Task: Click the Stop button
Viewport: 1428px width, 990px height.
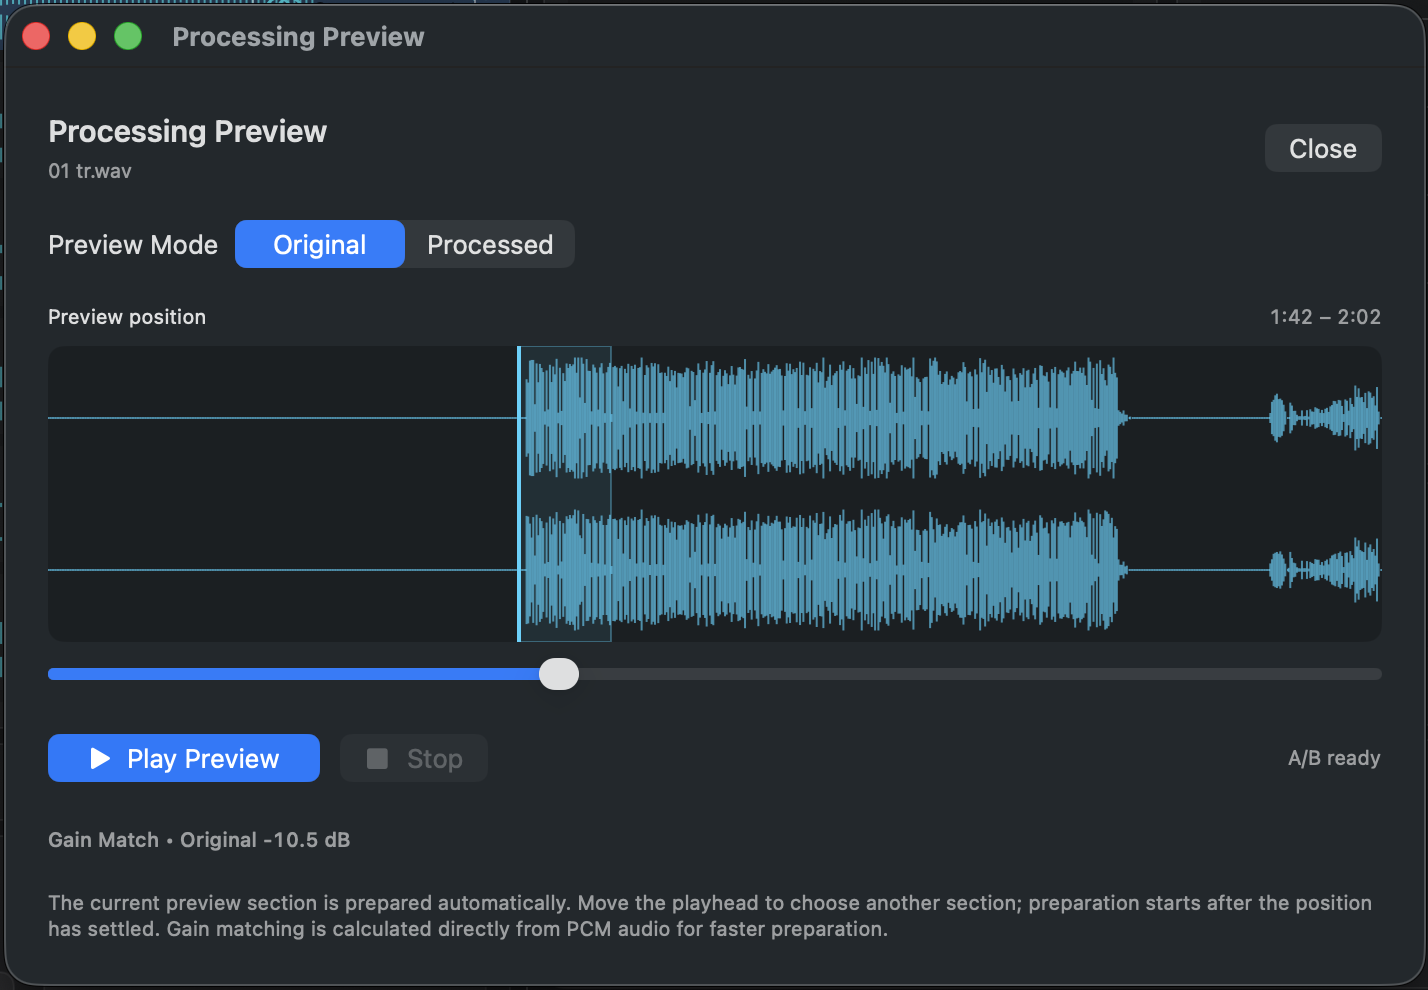Action: coord(414,758)
